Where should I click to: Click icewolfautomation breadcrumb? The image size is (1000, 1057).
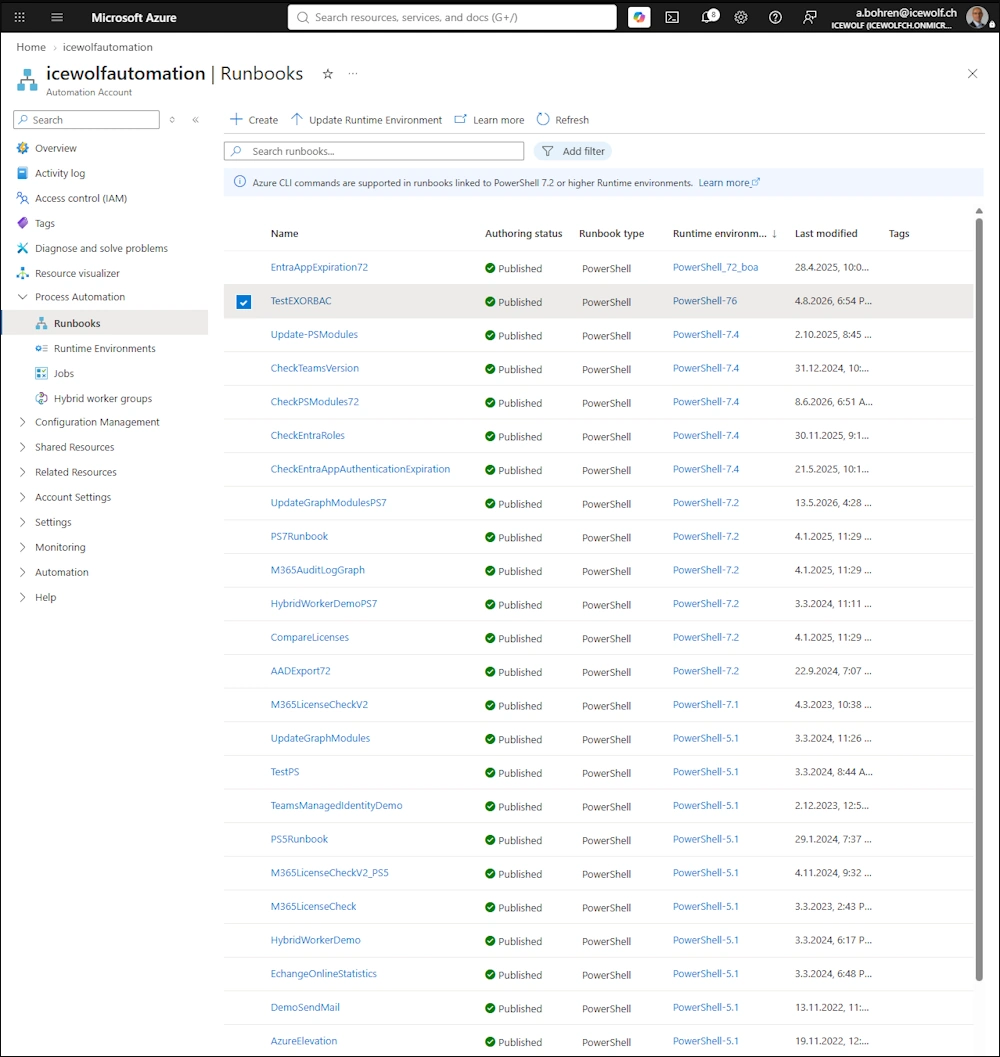[x=108, y=47]
